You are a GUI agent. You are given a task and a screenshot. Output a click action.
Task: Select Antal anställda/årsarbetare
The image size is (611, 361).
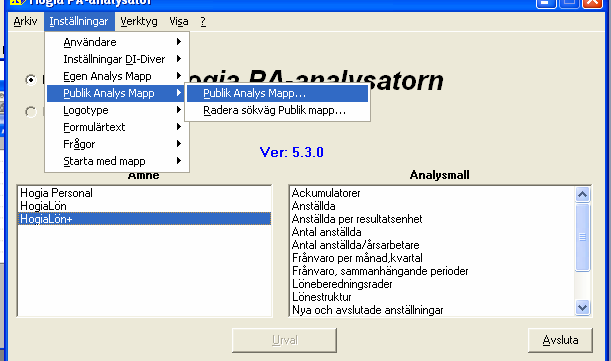click(432, 245)
